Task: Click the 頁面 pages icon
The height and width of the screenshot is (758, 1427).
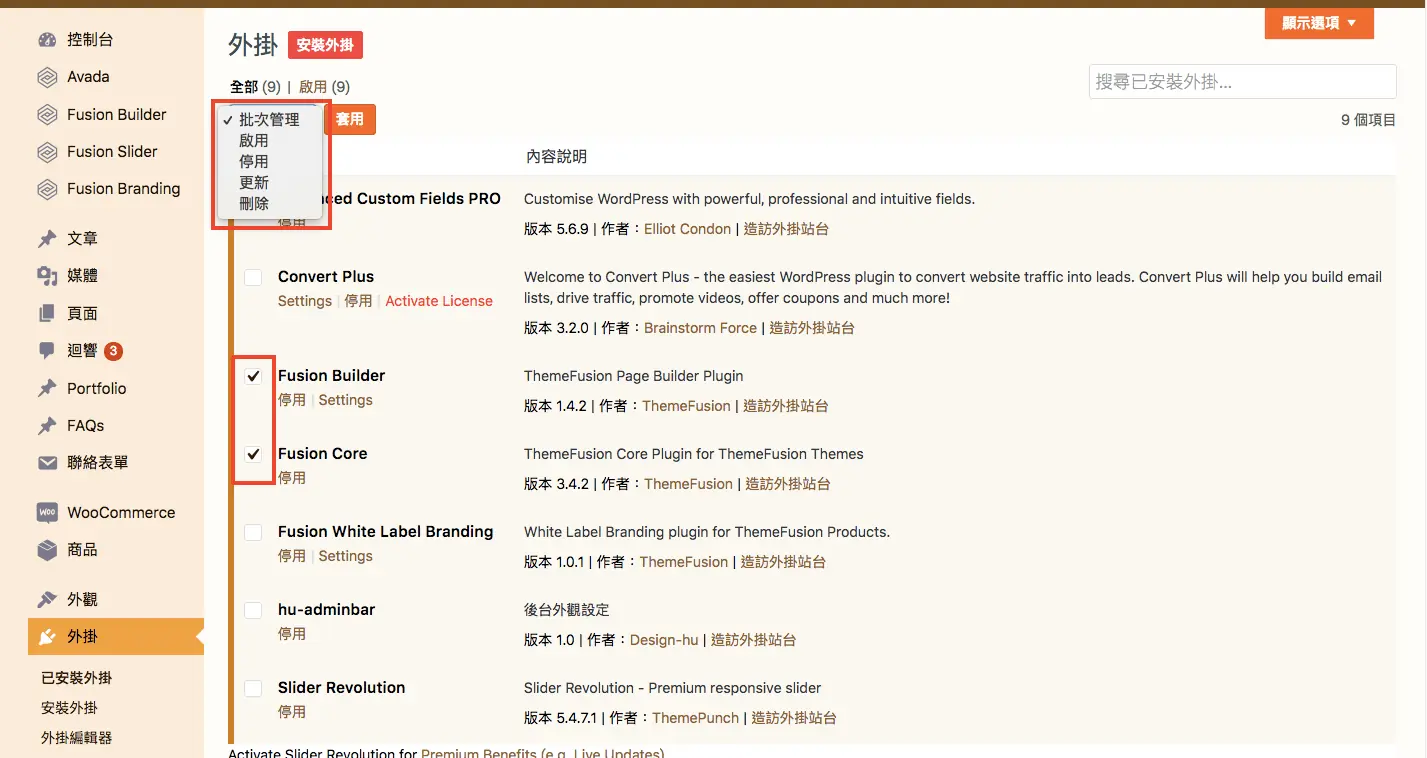Action: click(x=47, y=314)
